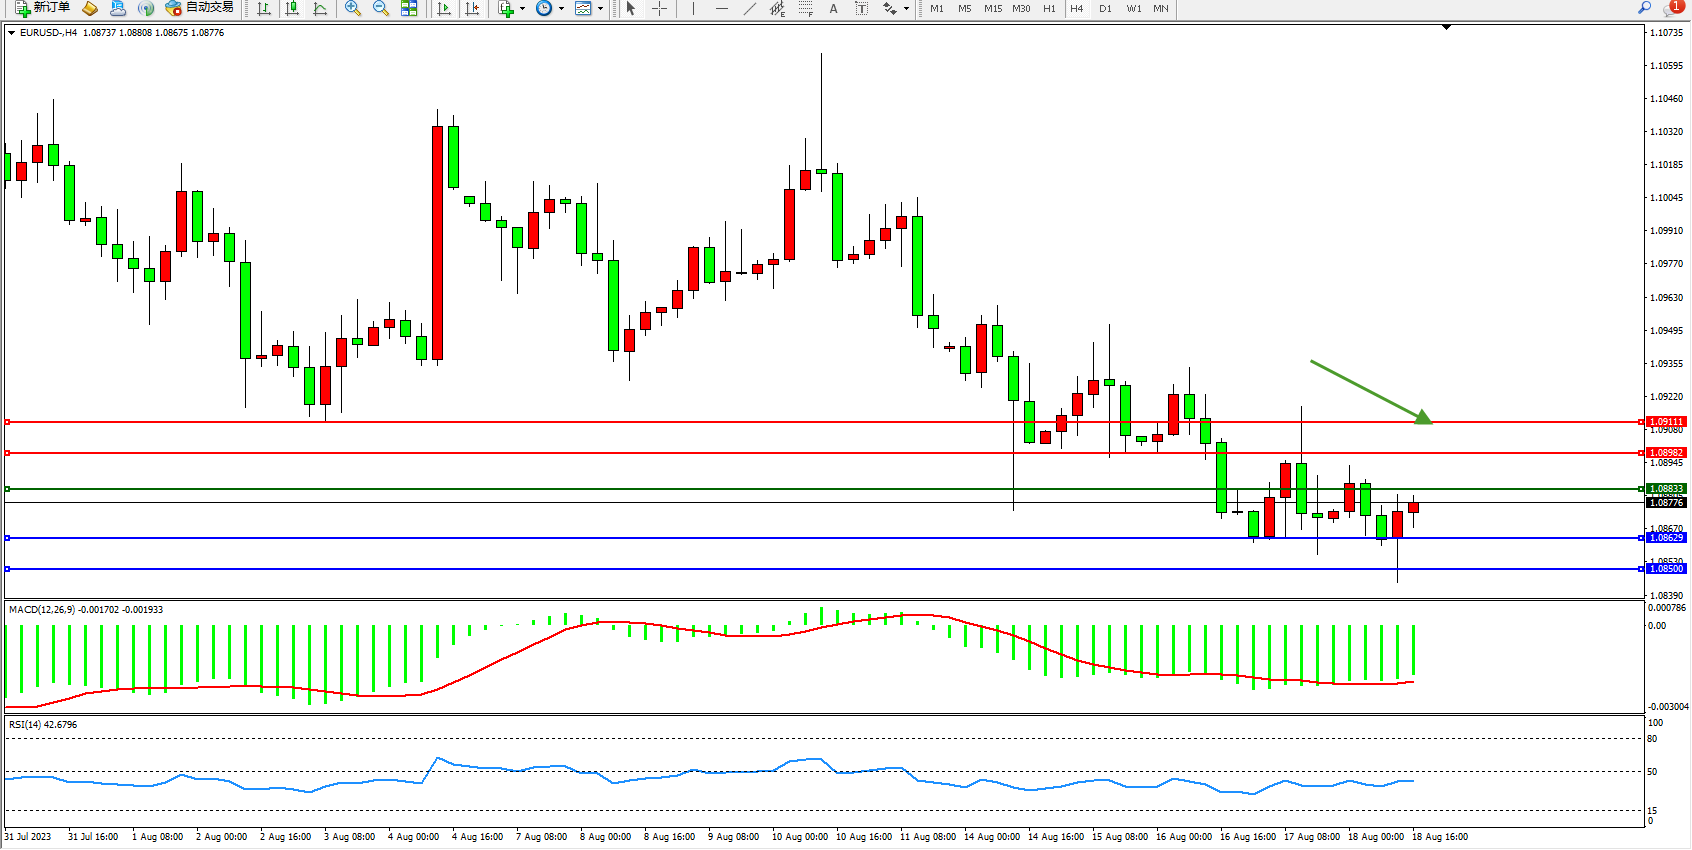
Task: Click the New Order (新订单) button
Action: pyautogui.click(x=42, y=8)
